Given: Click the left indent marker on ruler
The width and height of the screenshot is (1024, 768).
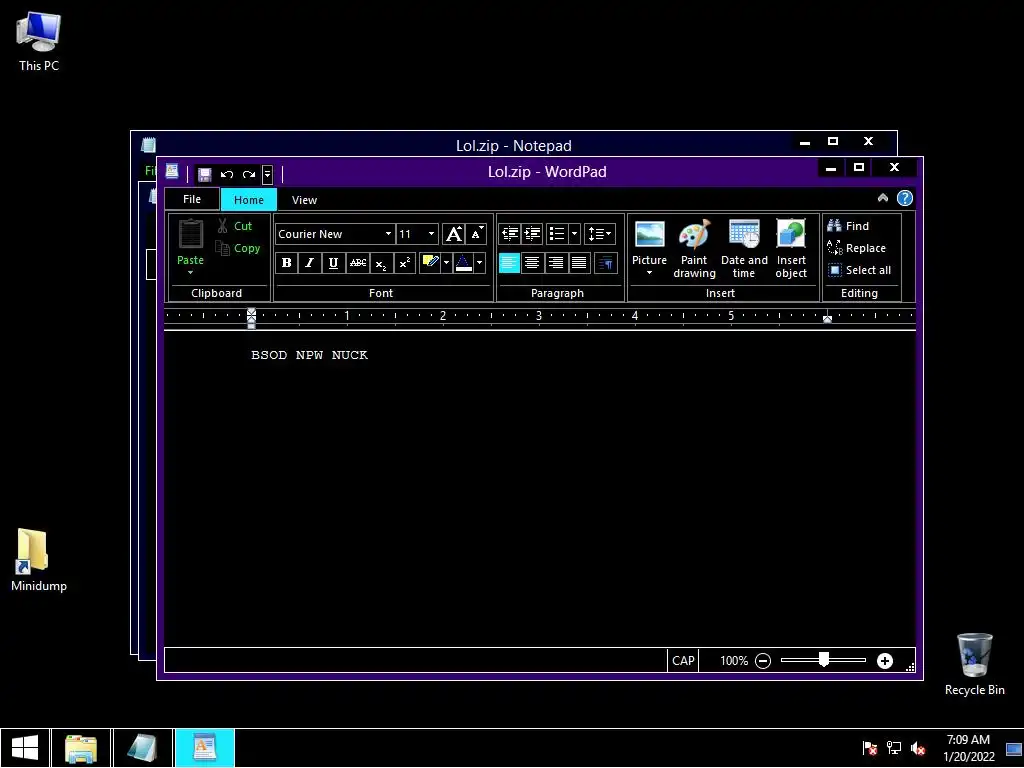Looking at the screenshot, I should 251,317.
